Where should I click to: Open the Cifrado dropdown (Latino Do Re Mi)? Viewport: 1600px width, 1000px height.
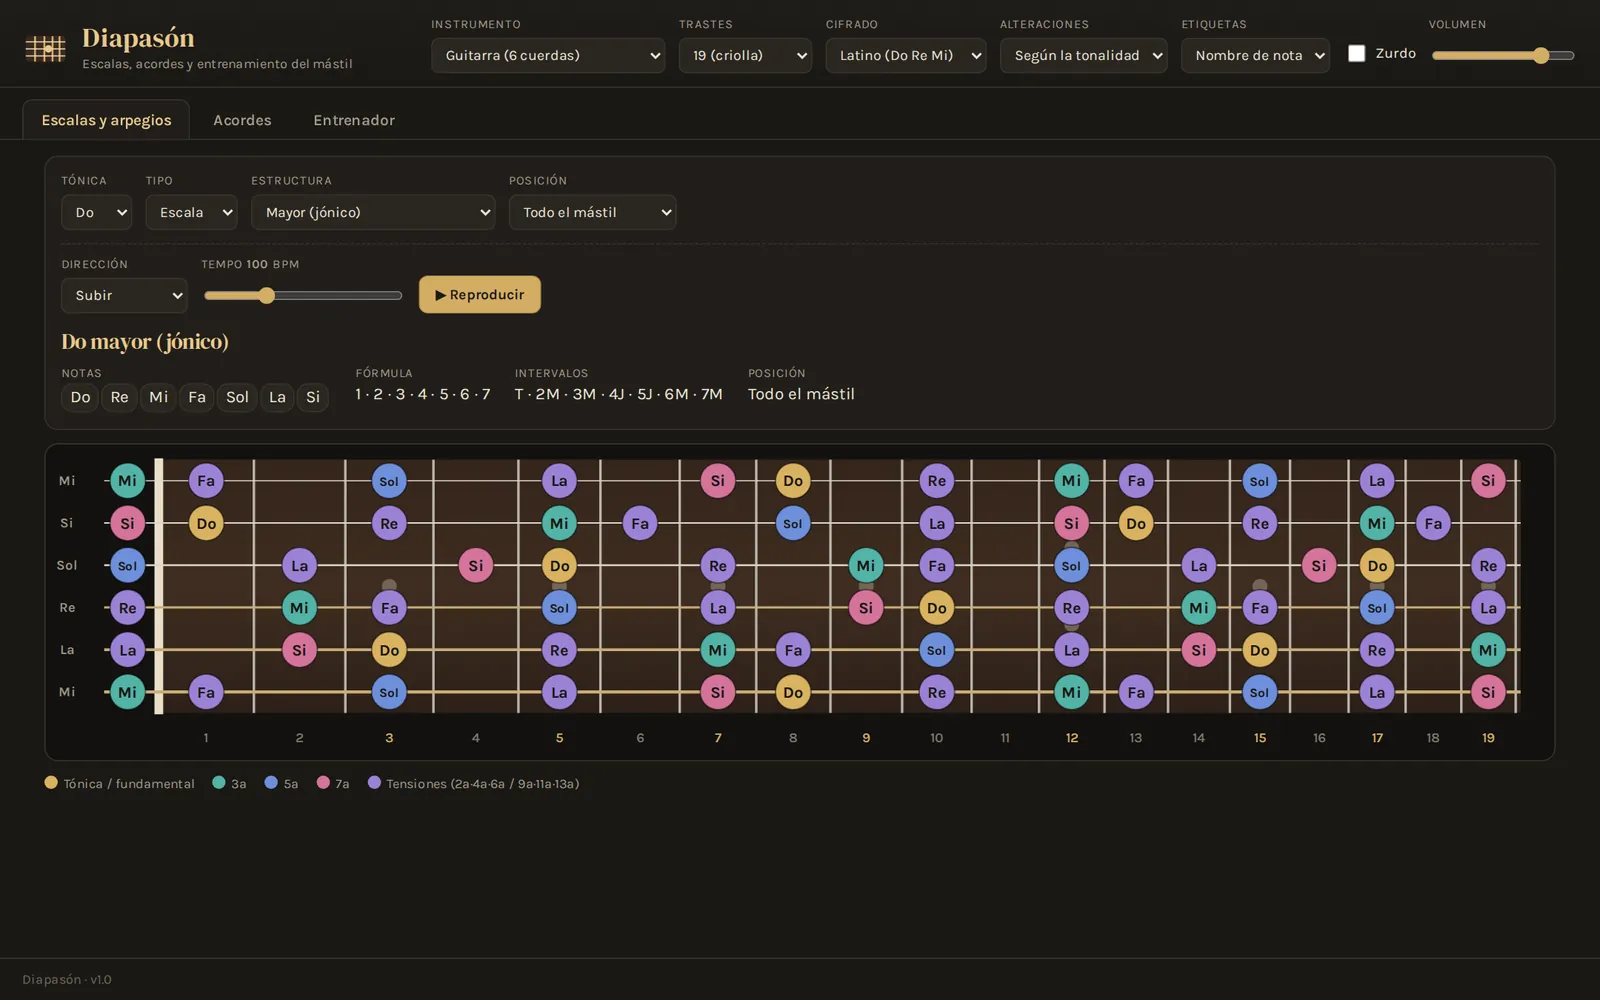[x=906, y=55]
